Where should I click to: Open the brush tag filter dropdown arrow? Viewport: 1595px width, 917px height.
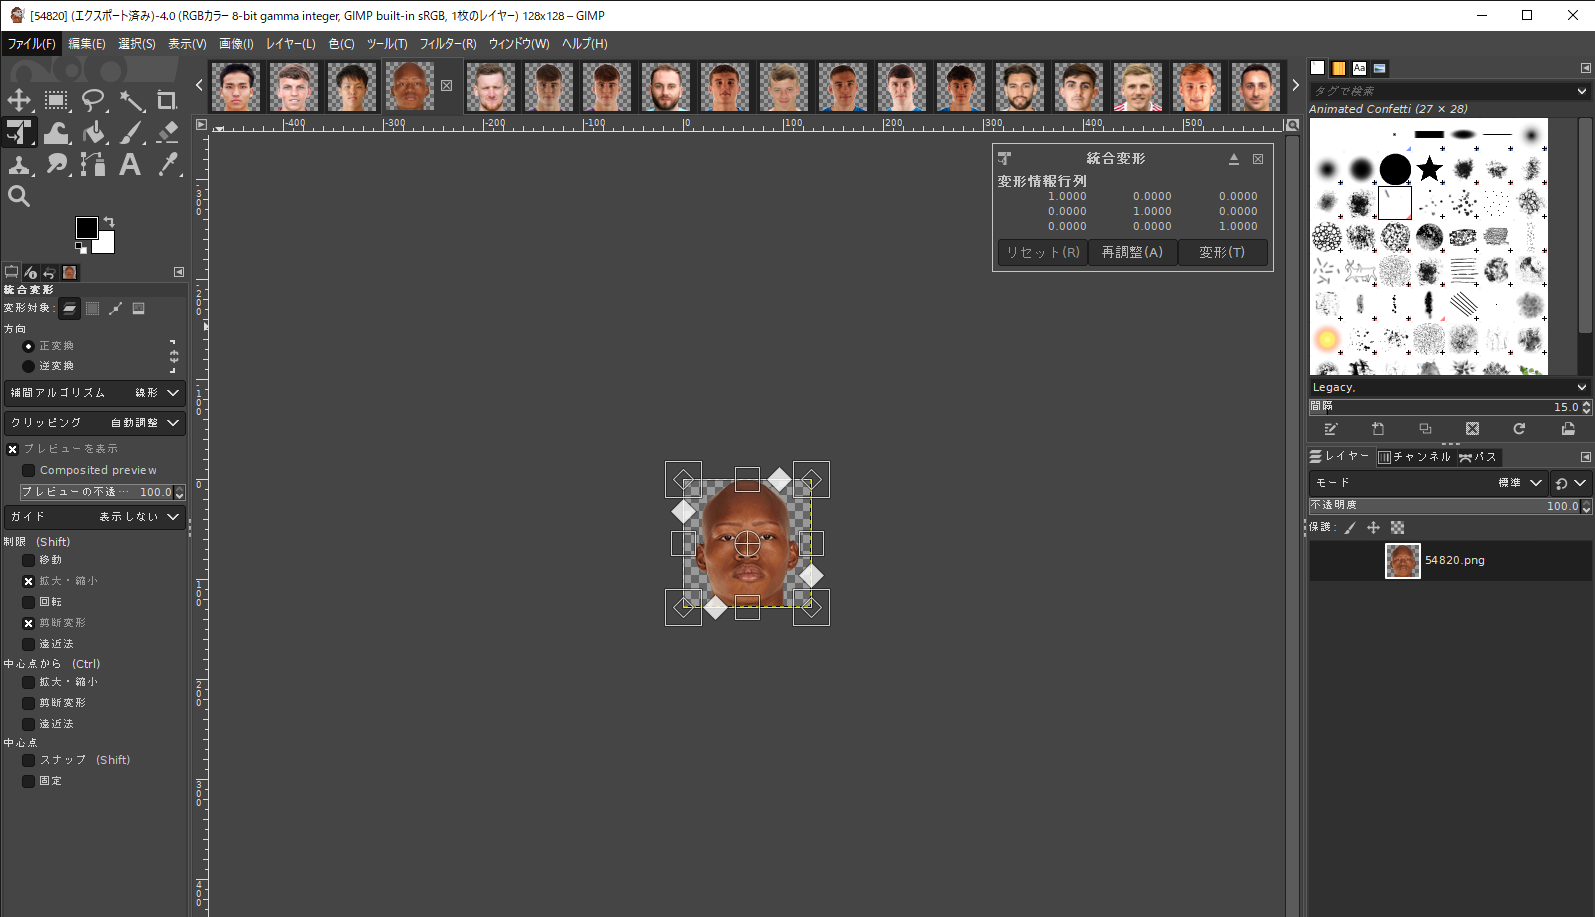pos(1581,91)
